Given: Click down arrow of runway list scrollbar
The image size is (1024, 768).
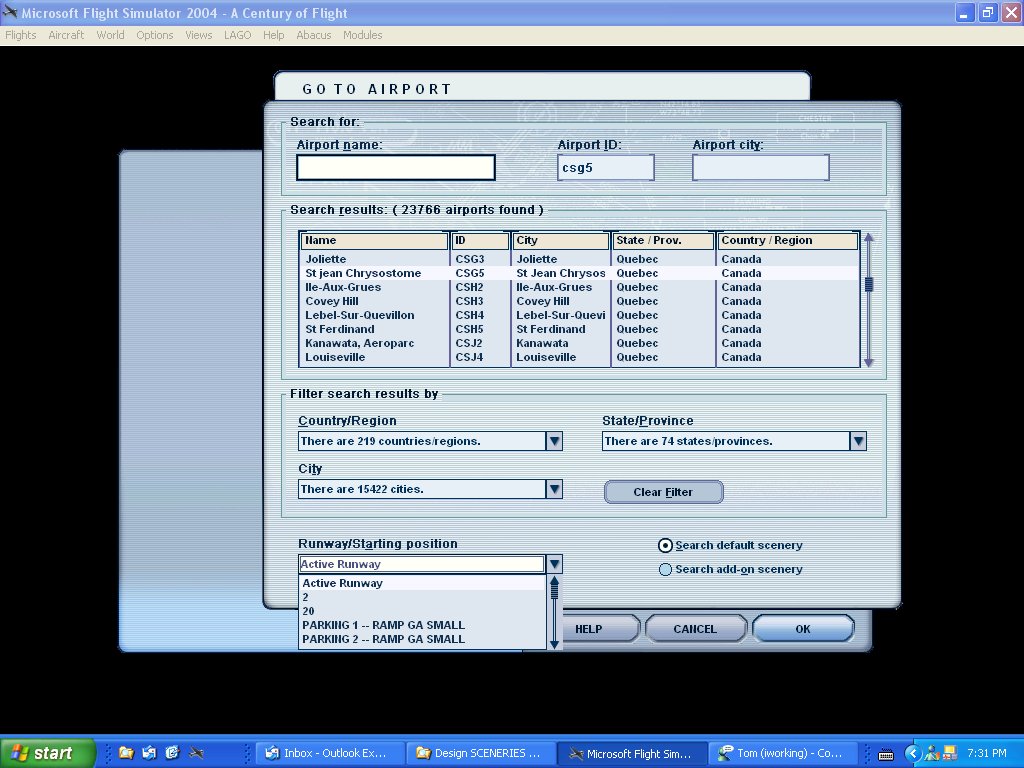Looking at the screenshot, I should pyautogui.click(x=554, y=644).
